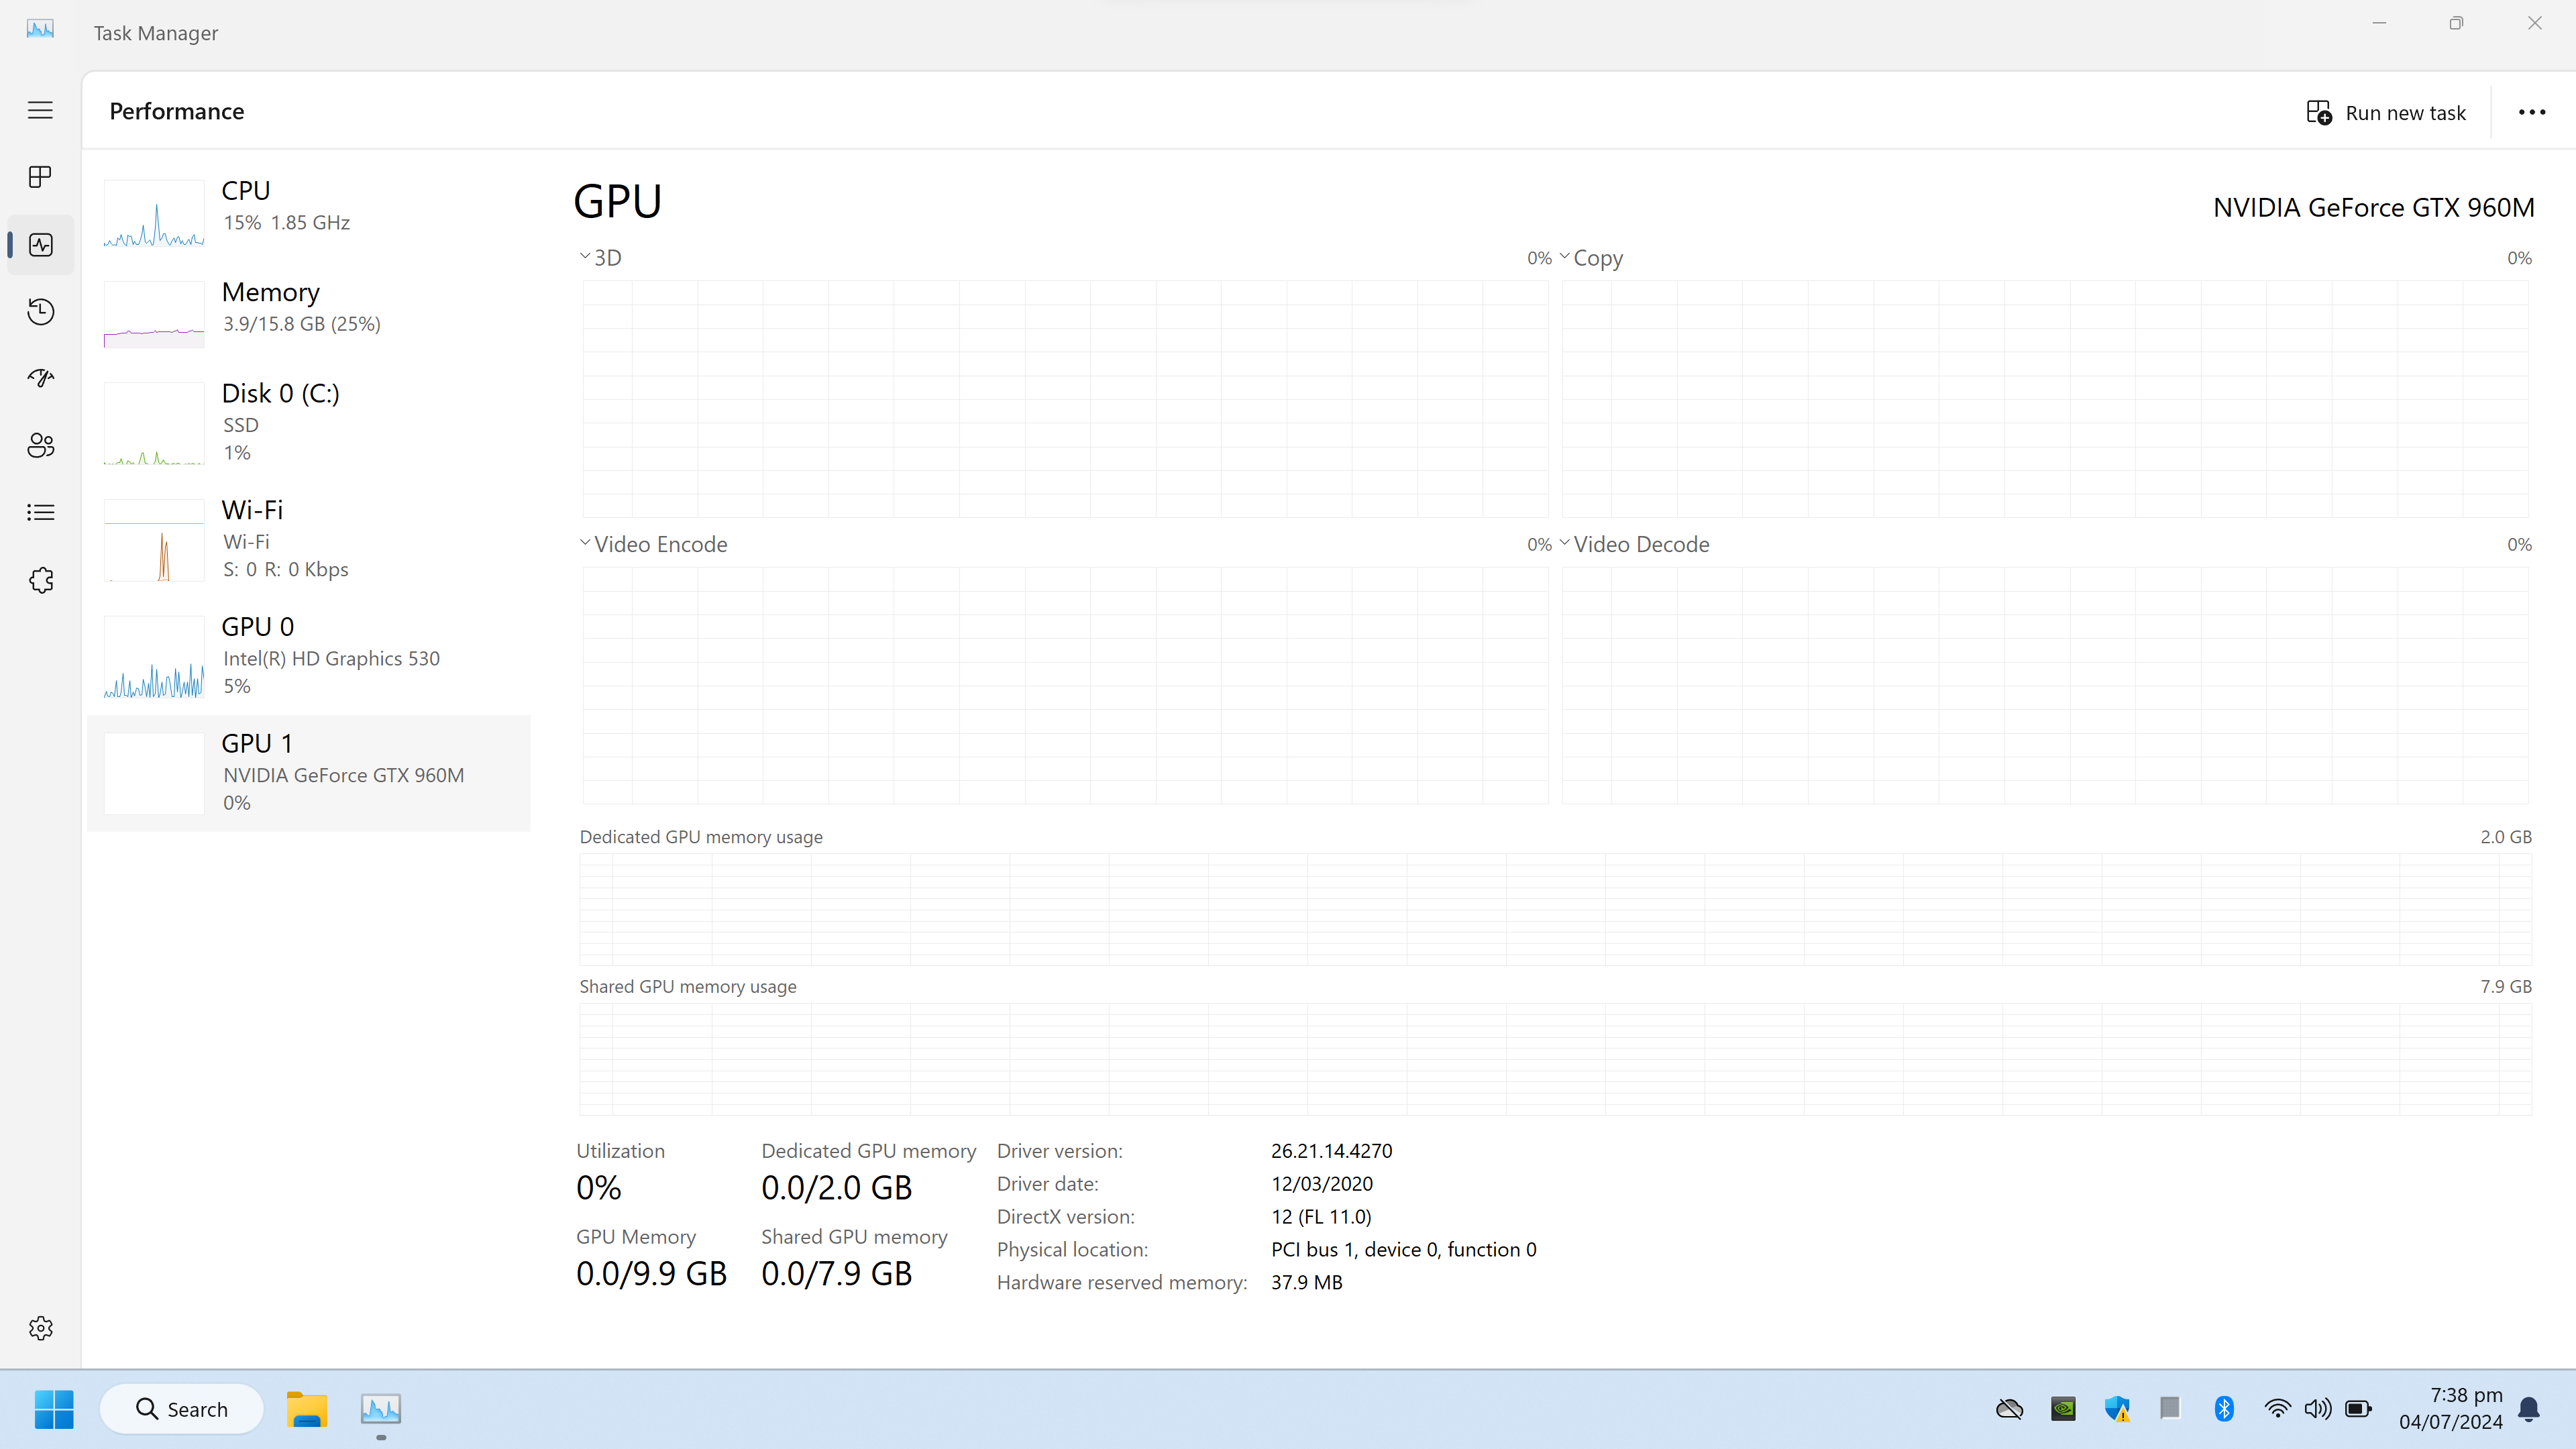Click the Memory usage mini graph thumbnail
The height and width of the screenshot is (1449, 2576).
(154, 314)
